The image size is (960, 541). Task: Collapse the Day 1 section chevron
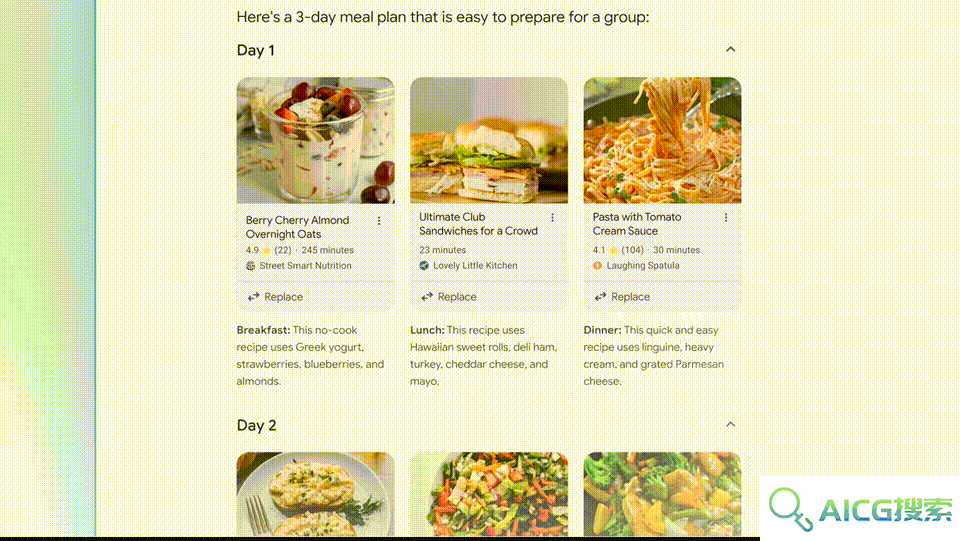(x=730, y=50)
